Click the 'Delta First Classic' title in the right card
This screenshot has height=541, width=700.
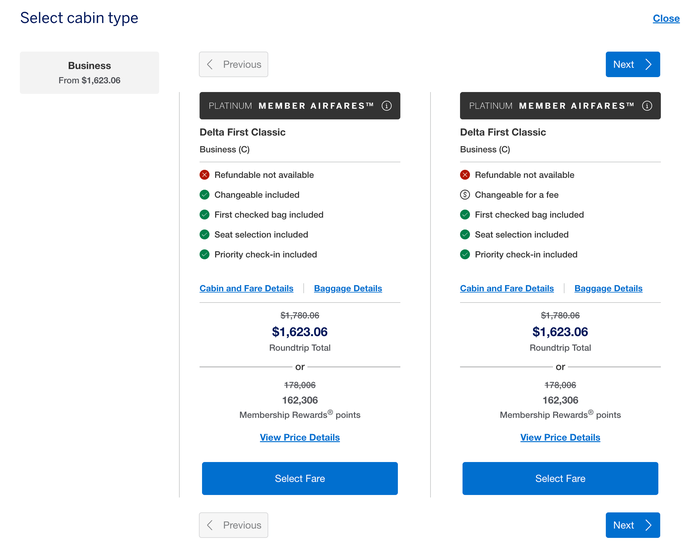point(503,132)
